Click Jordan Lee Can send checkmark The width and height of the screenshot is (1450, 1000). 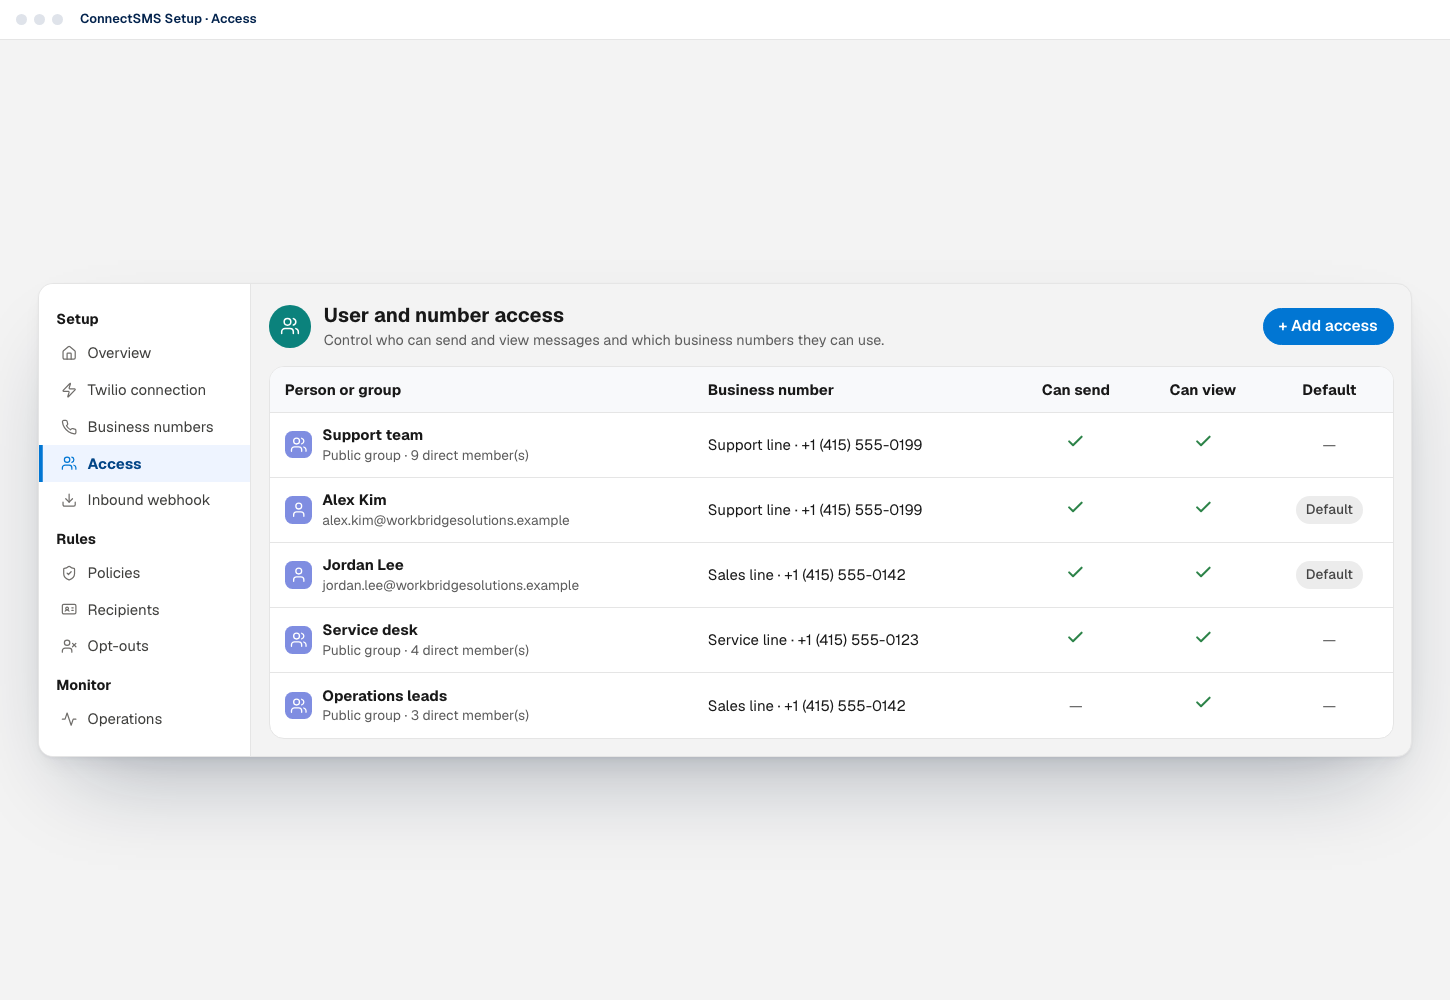click(x=1076, y=572)
